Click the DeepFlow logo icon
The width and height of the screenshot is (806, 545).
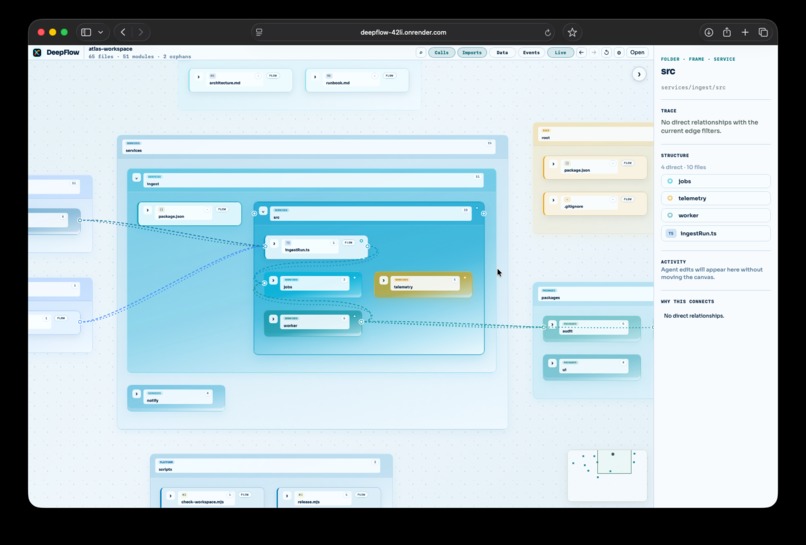[x=37, y=52]
